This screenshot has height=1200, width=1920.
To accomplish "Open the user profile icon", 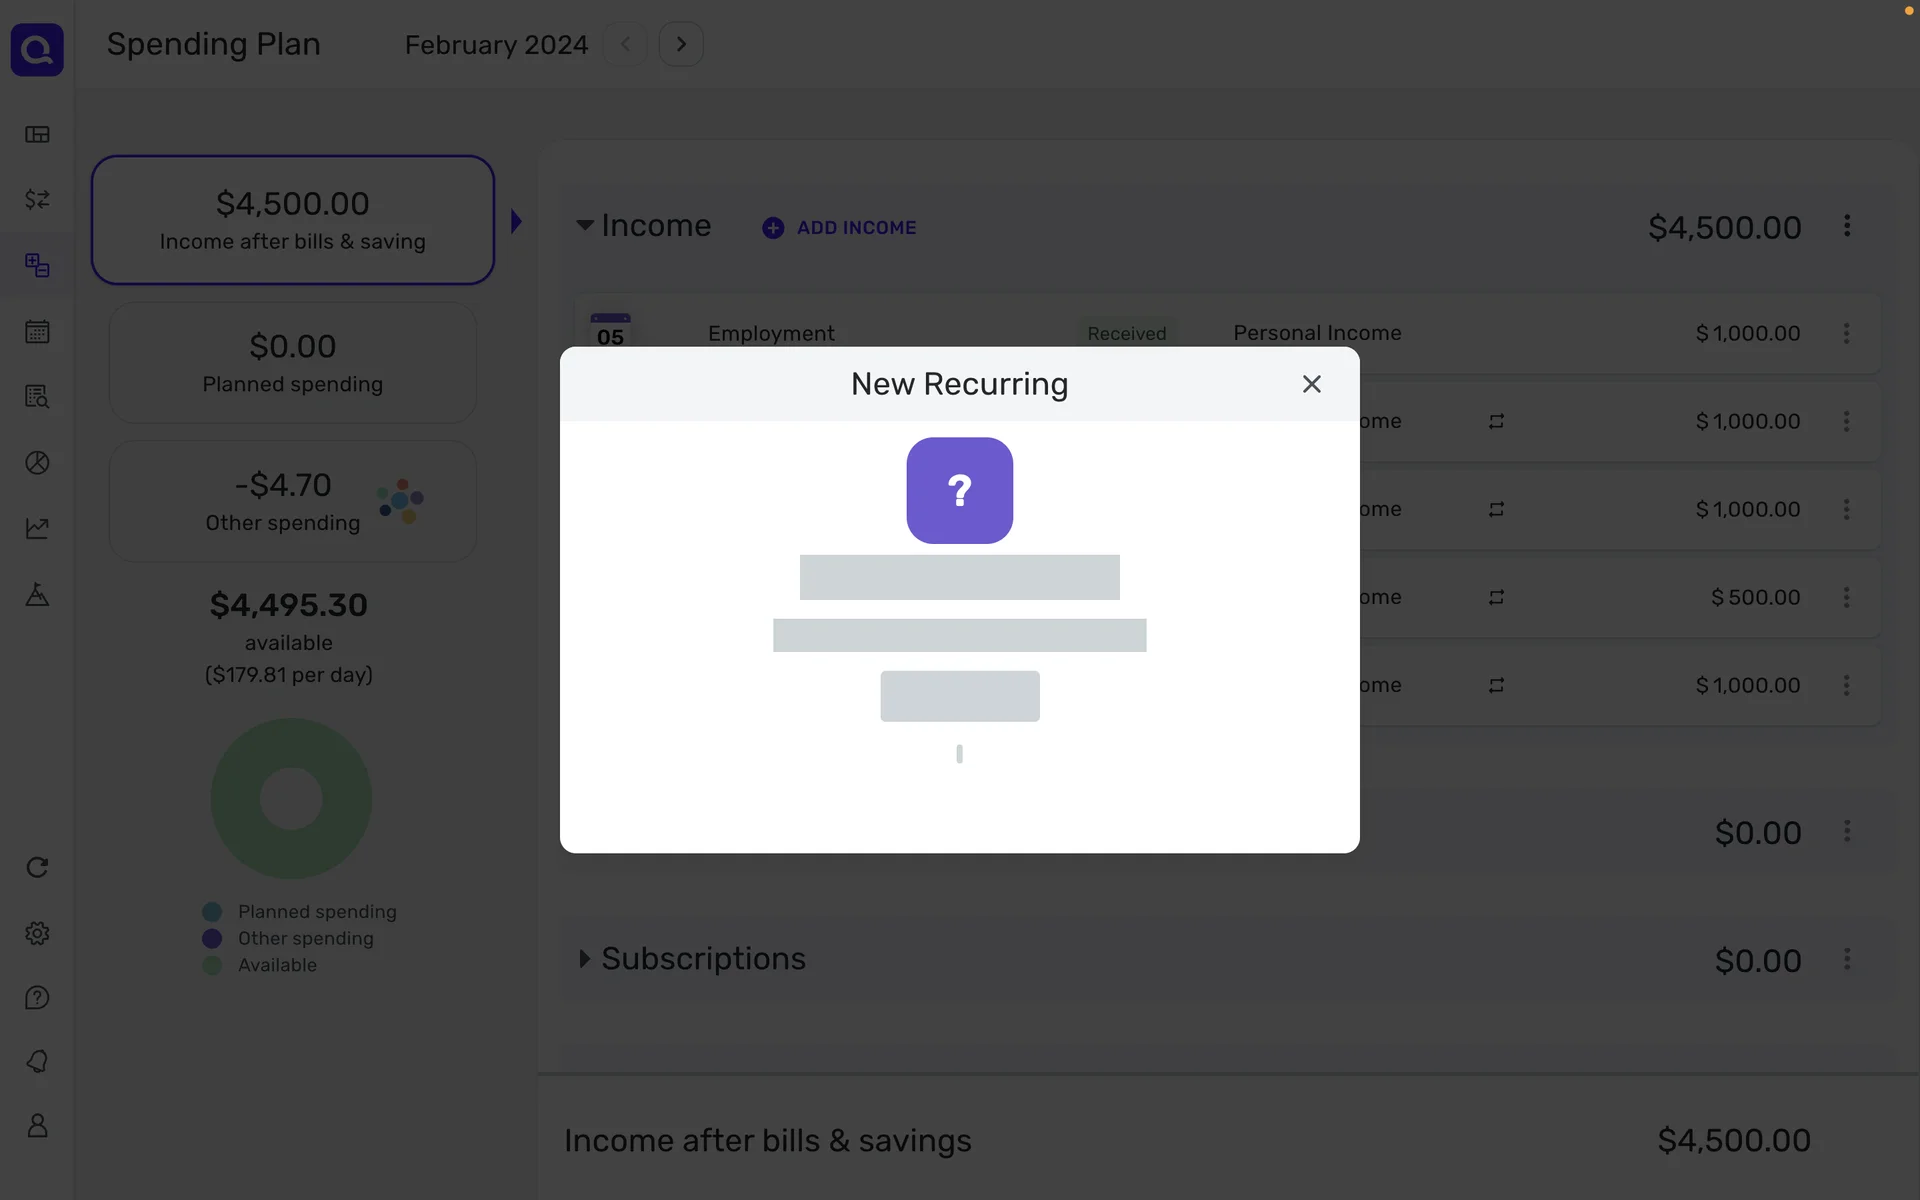I will [37, 1126].
